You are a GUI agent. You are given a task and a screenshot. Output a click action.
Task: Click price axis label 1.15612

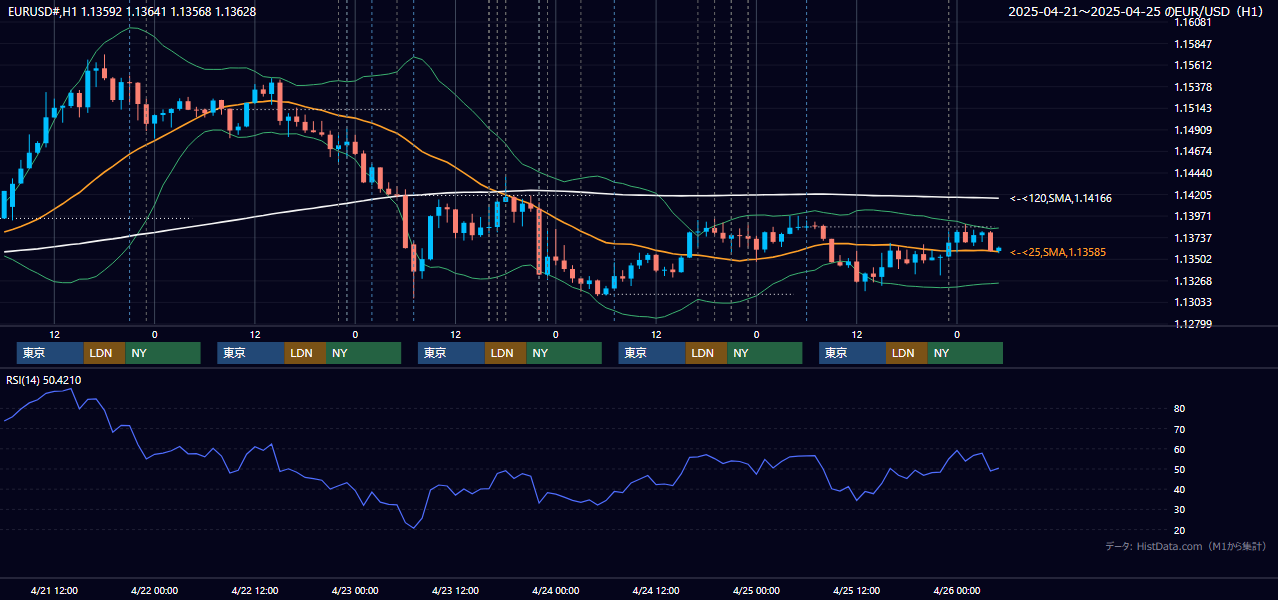(1194, 65)
